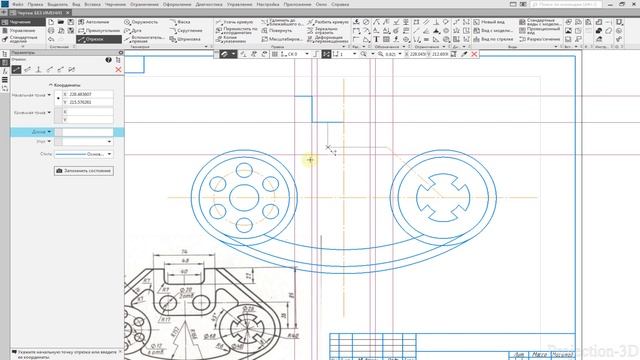Collapse the Координаты section
The width and height of the screenshot is (640, 360).
coord(64,85)
